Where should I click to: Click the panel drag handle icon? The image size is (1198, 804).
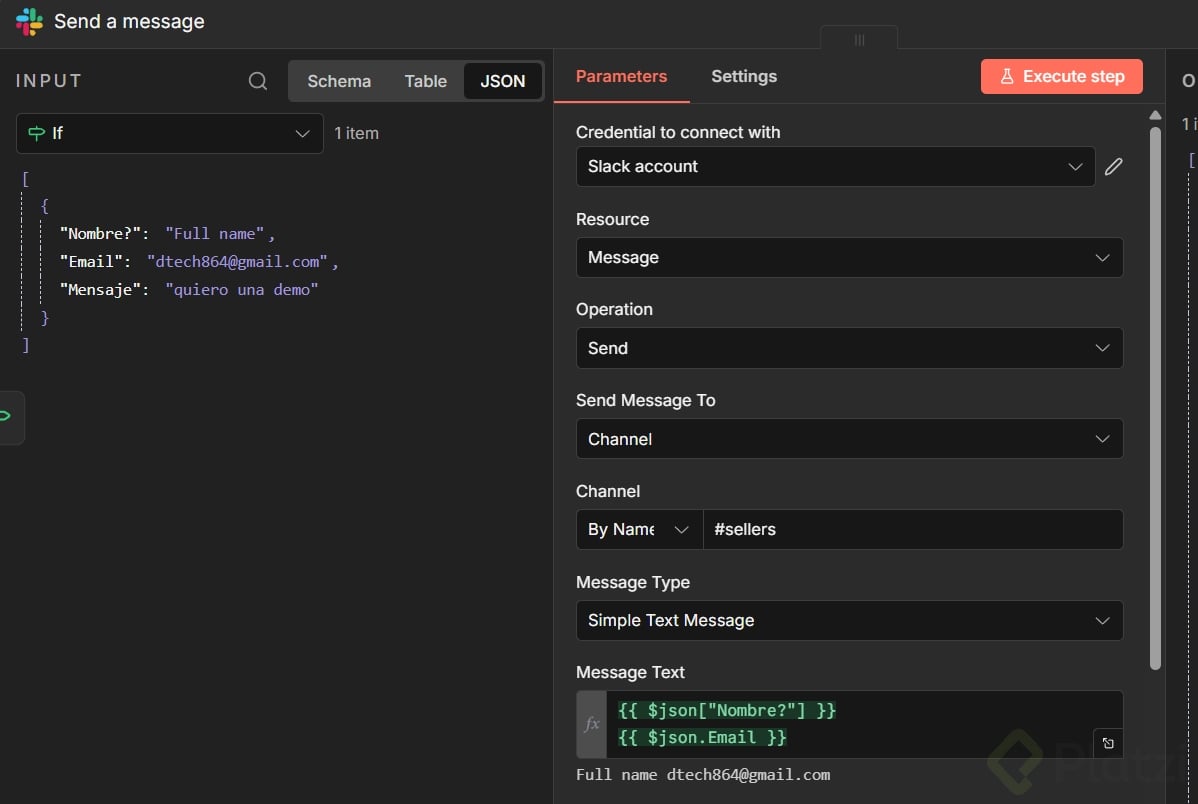[x=859, y=40]
